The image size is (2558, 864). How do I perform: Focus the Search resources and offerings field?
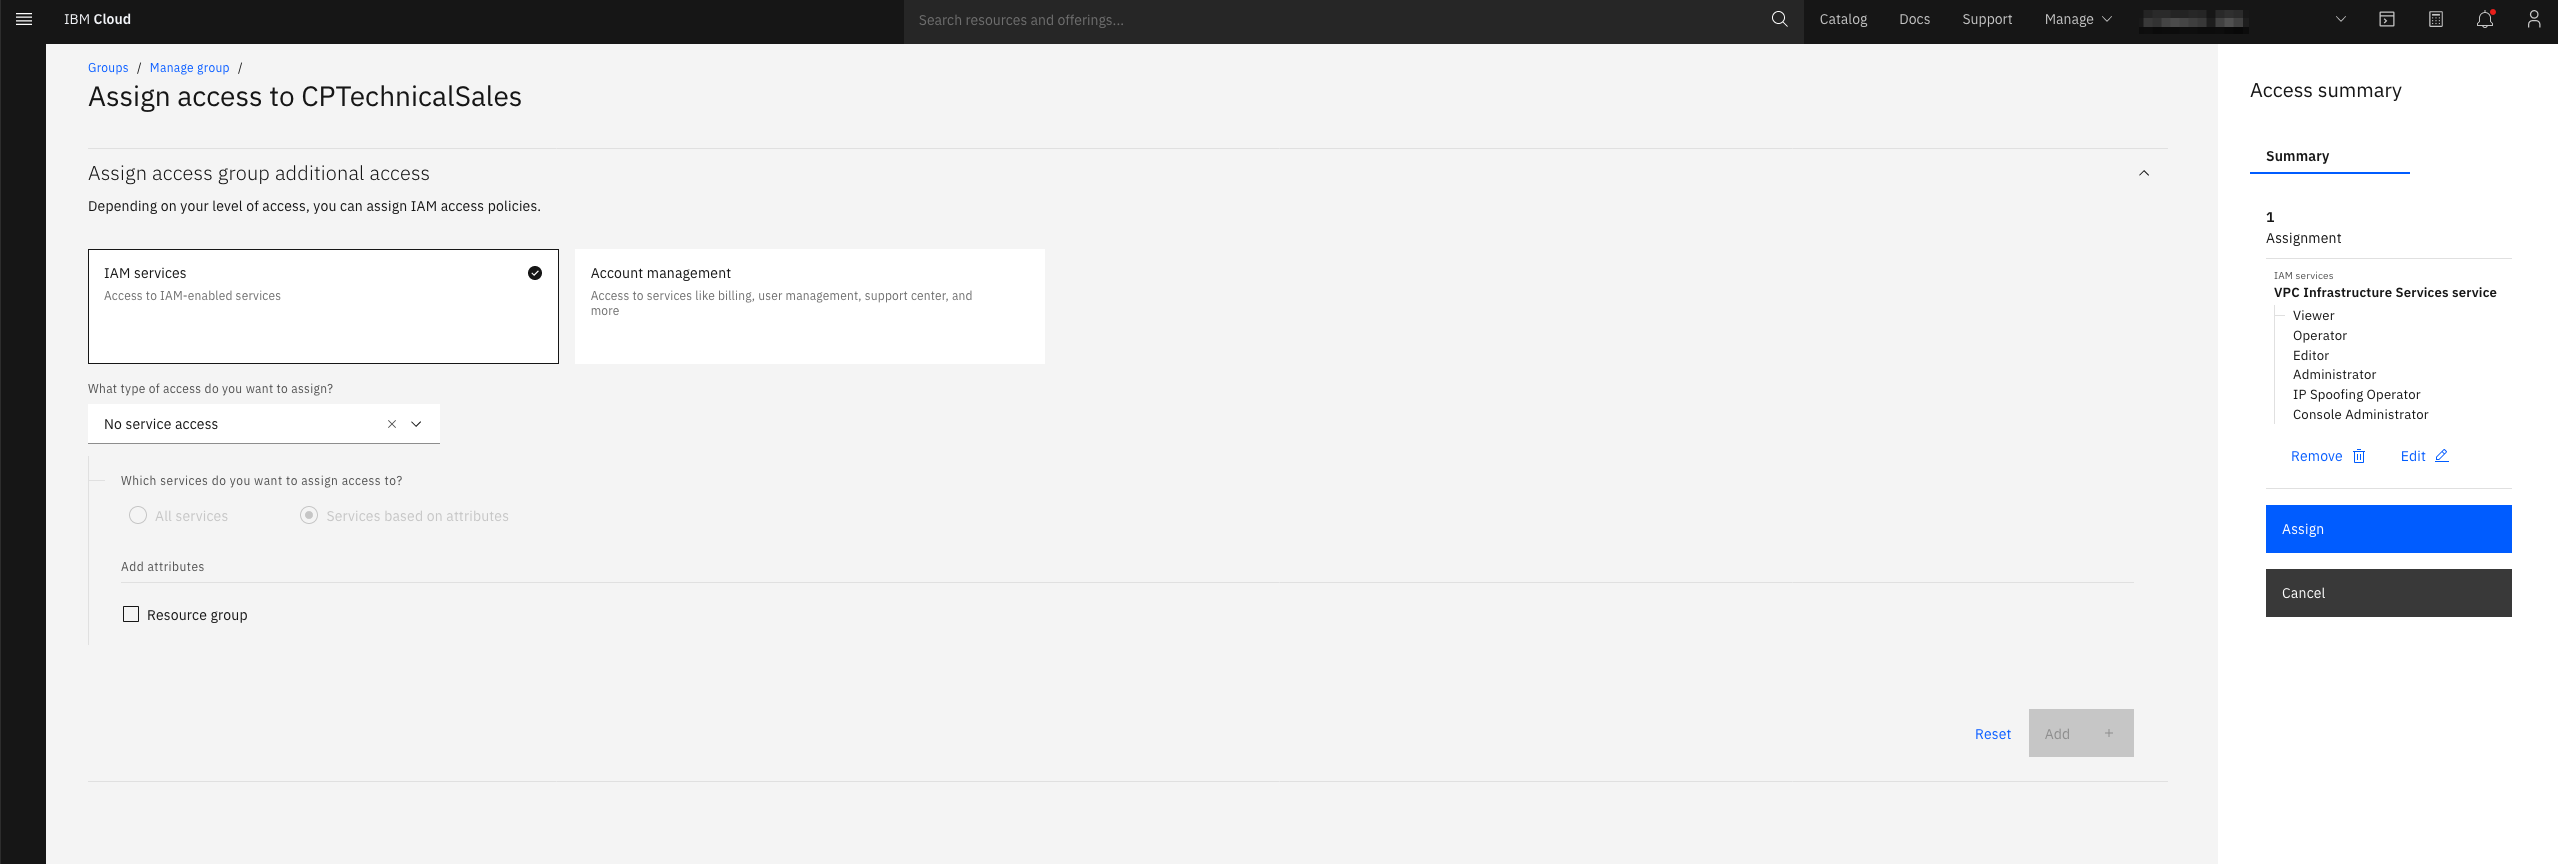coord(1335,20)
